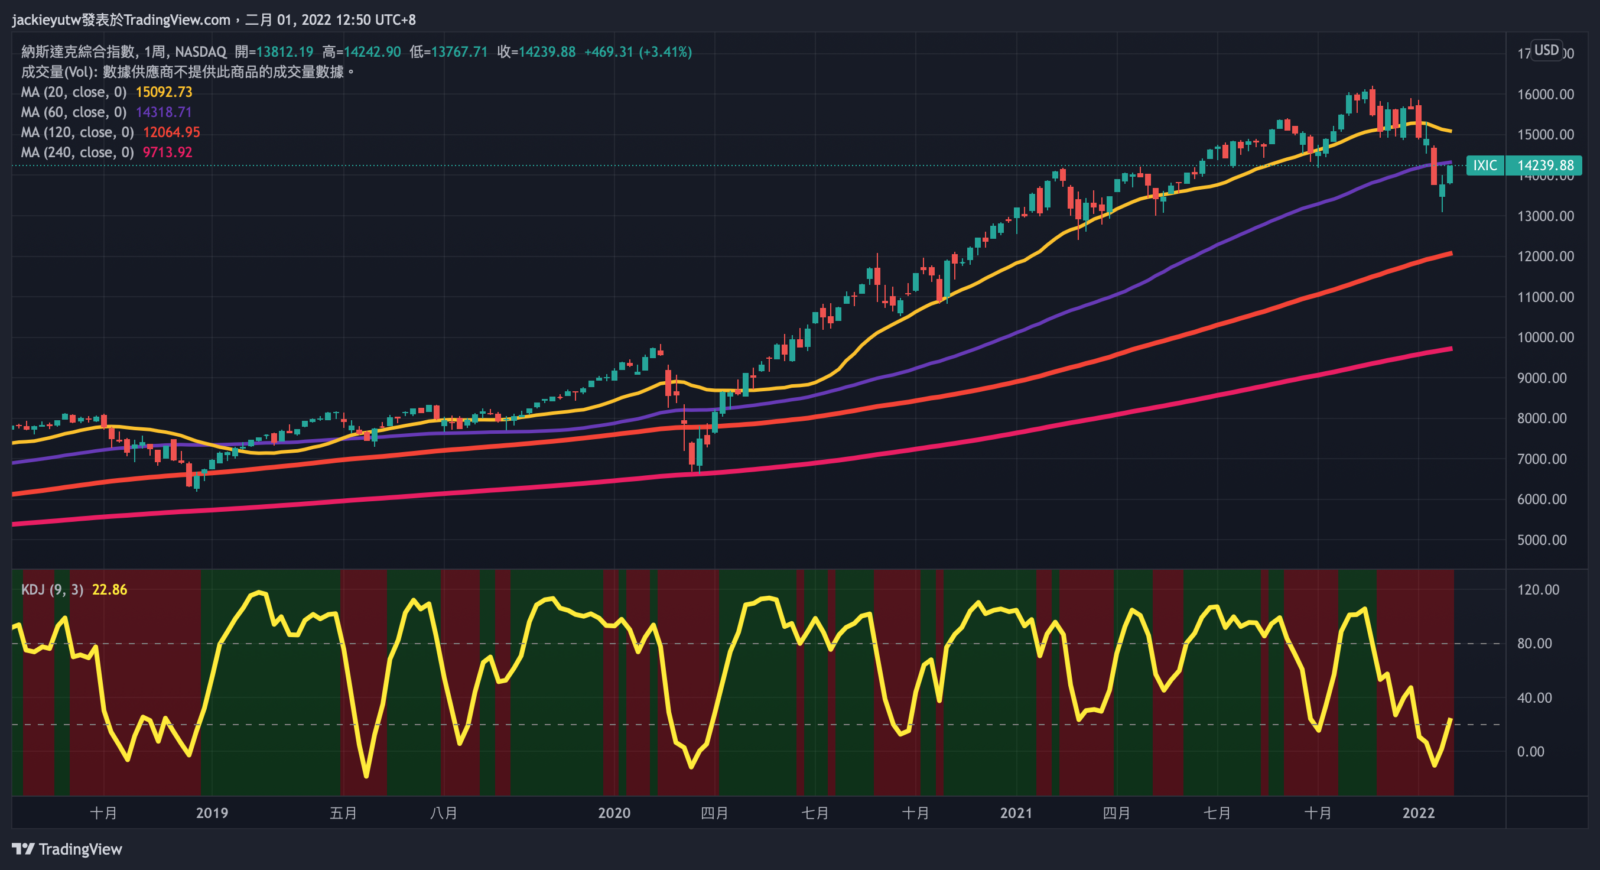Click the 120.00 KDJ scale label
Viewport: 1600px width, 870px height.
pyautogui.click(x=1538, y=590)
